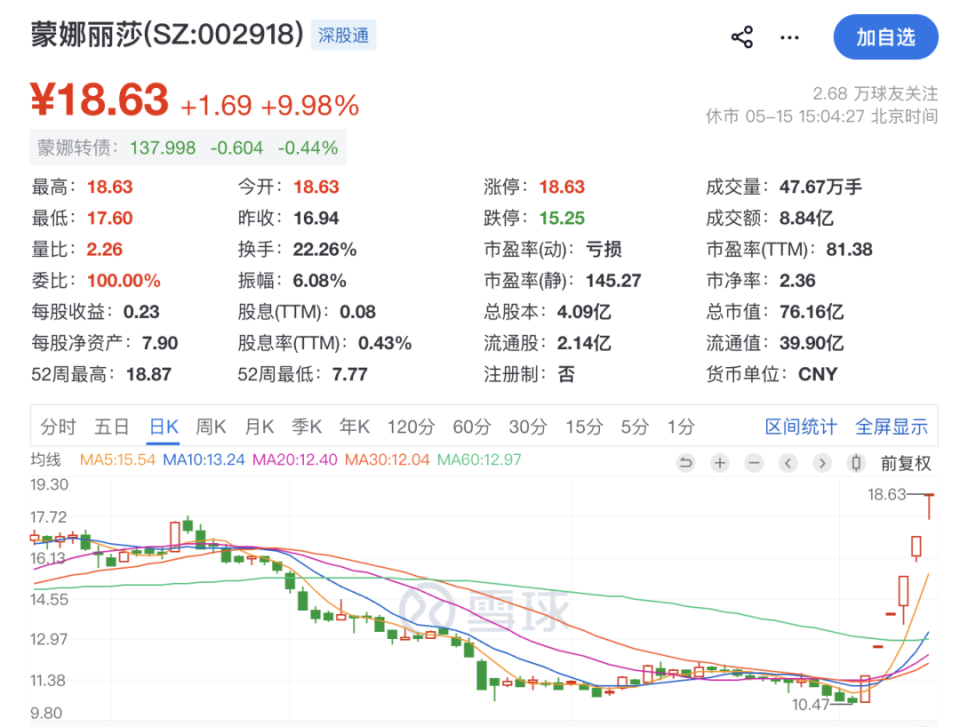Open 区间统计 range statistics

click(801, 426)
